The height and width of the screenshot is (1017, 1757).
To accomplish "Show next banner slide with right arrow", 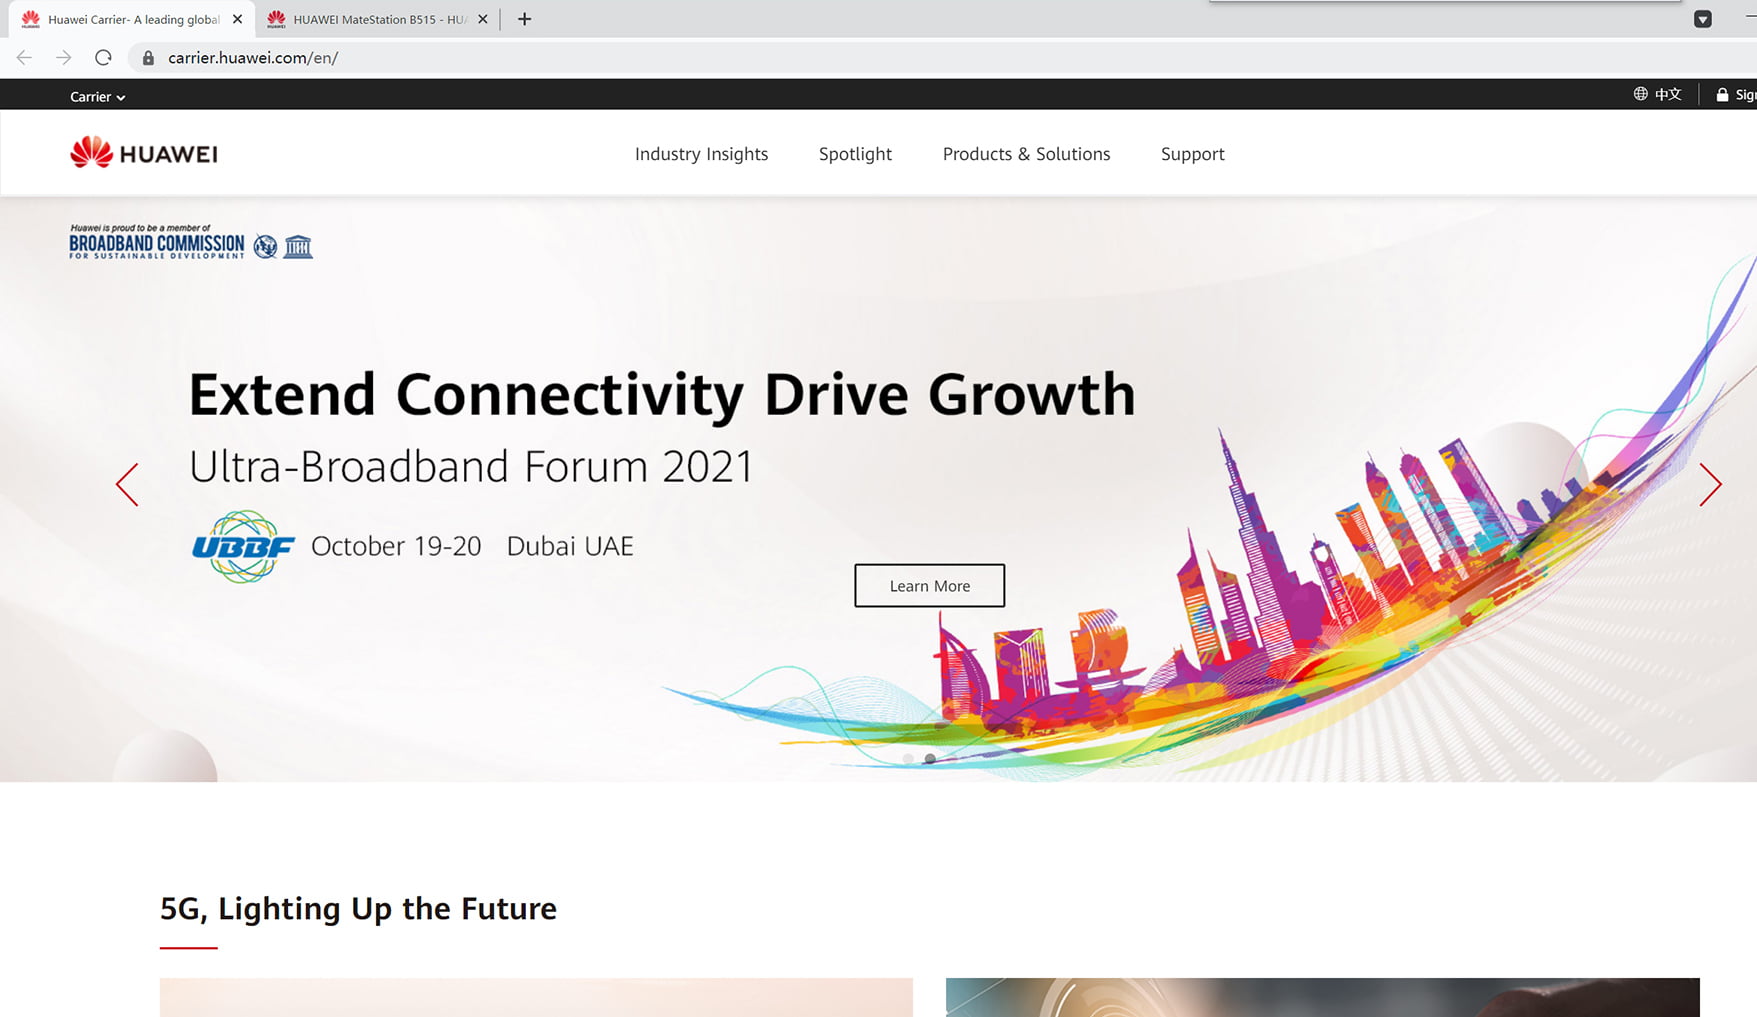I will 1710,485.
